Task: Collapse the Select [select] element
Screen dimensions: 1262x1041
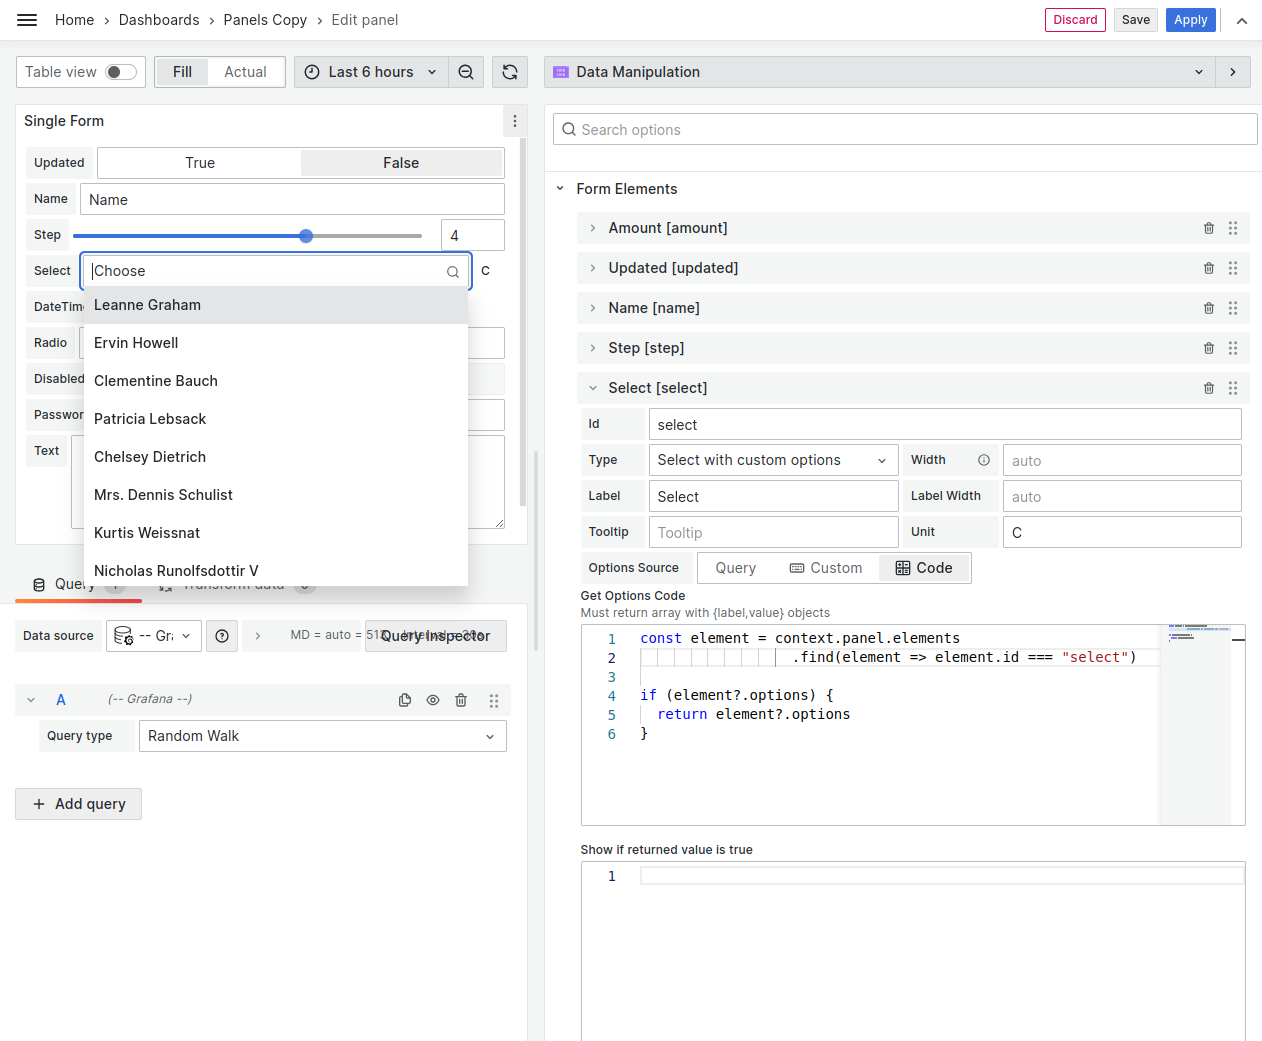Action: pos(592,388)
